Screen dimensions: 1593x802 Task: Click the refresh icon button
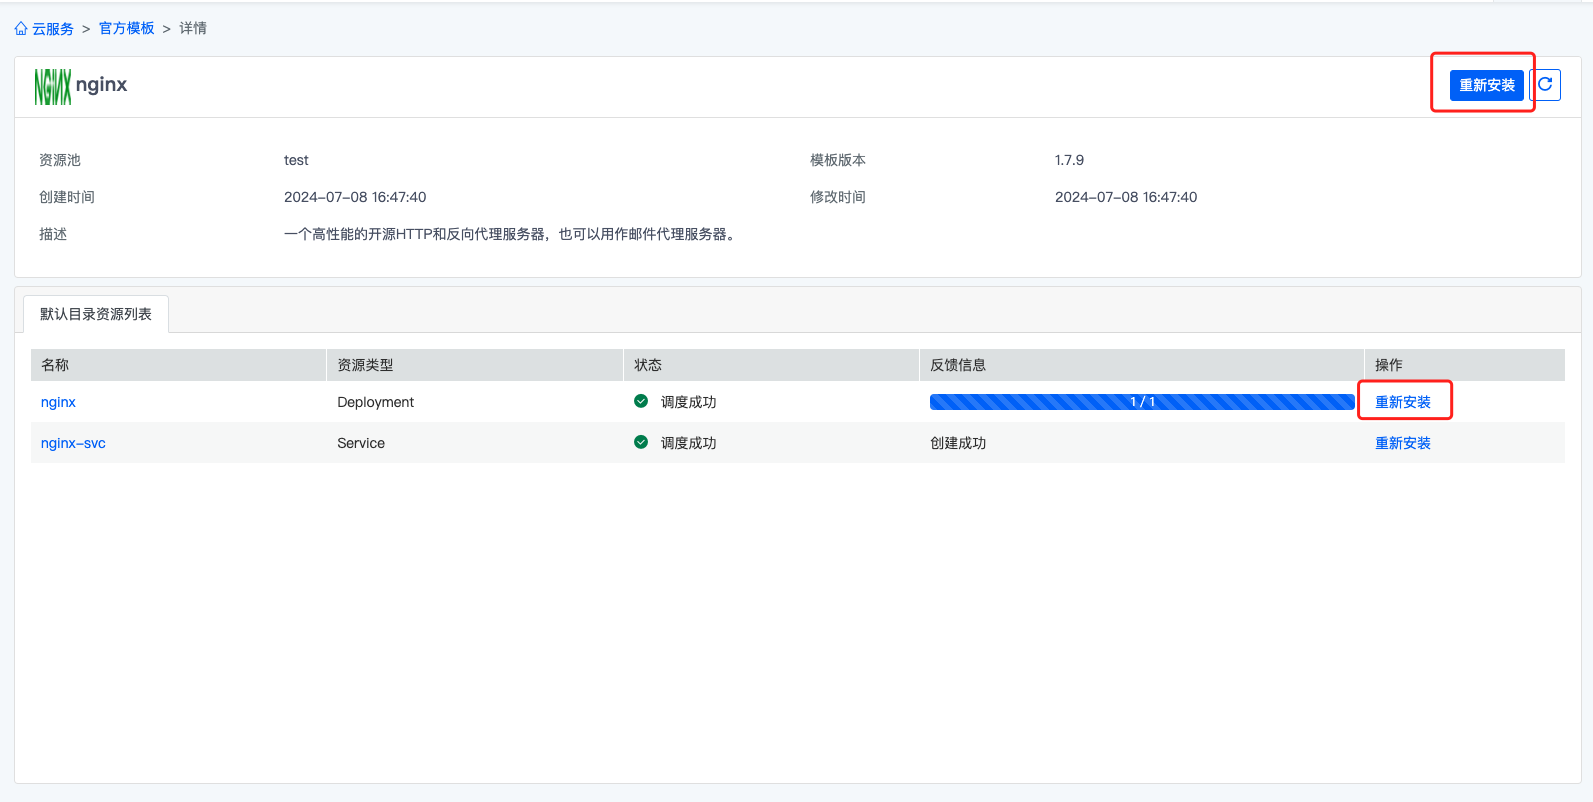1545,85
